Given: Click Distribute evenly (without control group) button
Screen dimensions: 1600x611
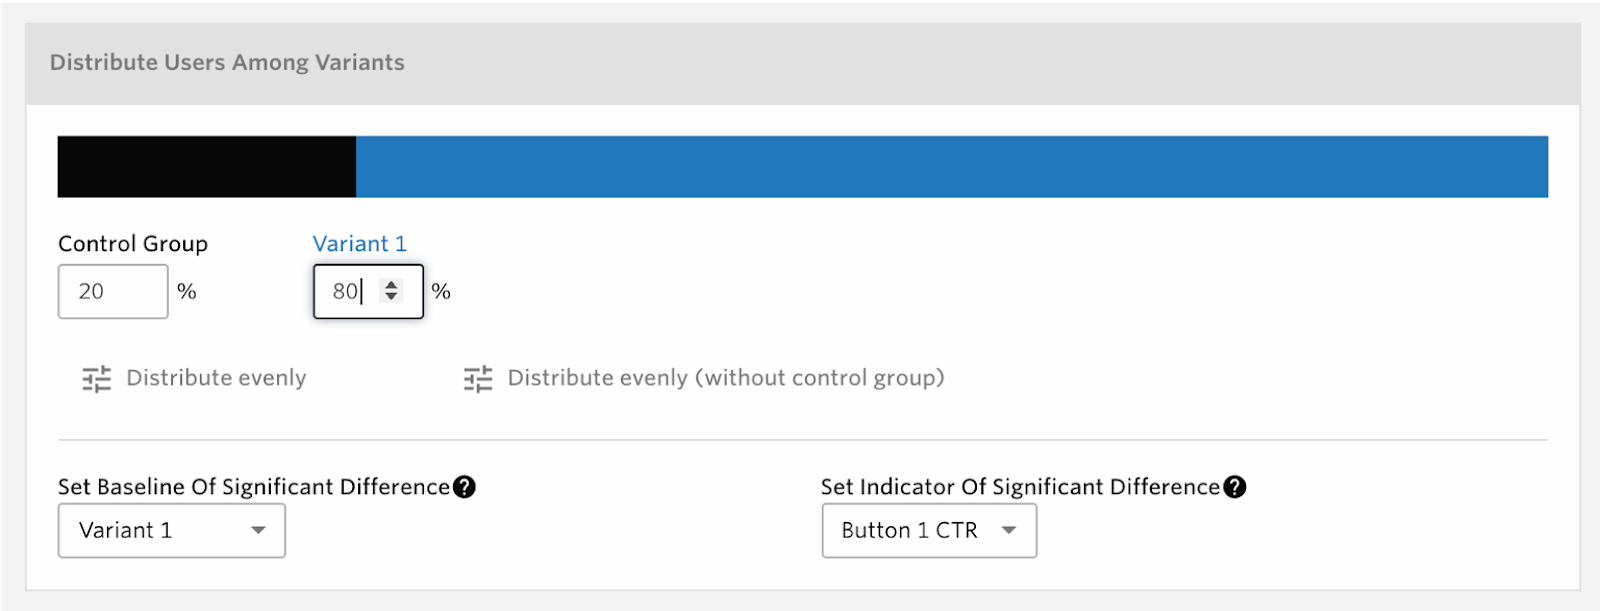Looking at the screenshot, I should 726,378.
